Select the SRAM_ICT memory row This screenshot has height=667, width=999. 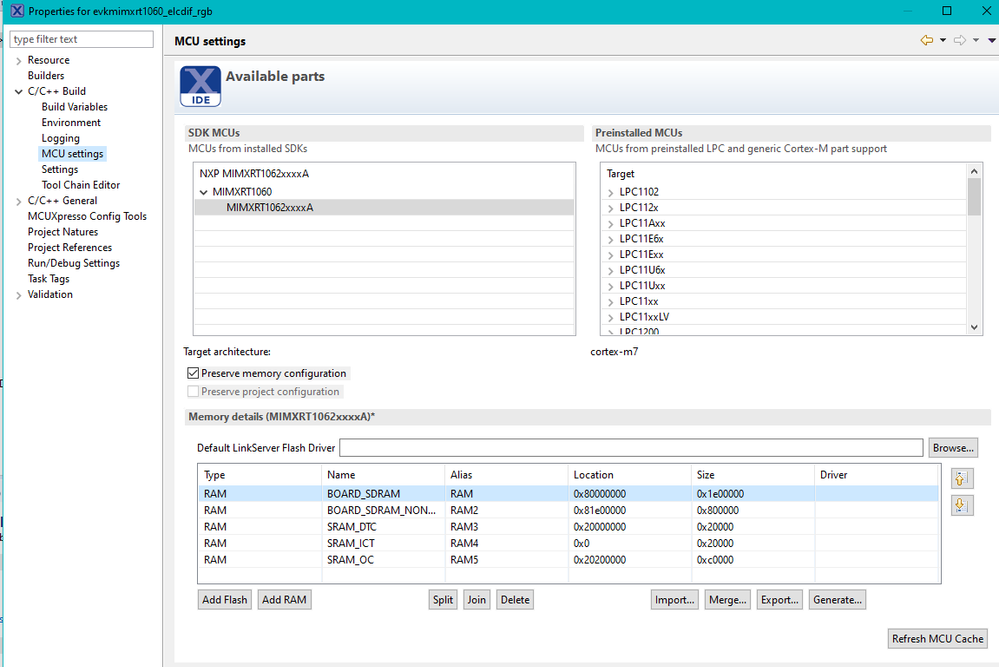coord(568,543)
